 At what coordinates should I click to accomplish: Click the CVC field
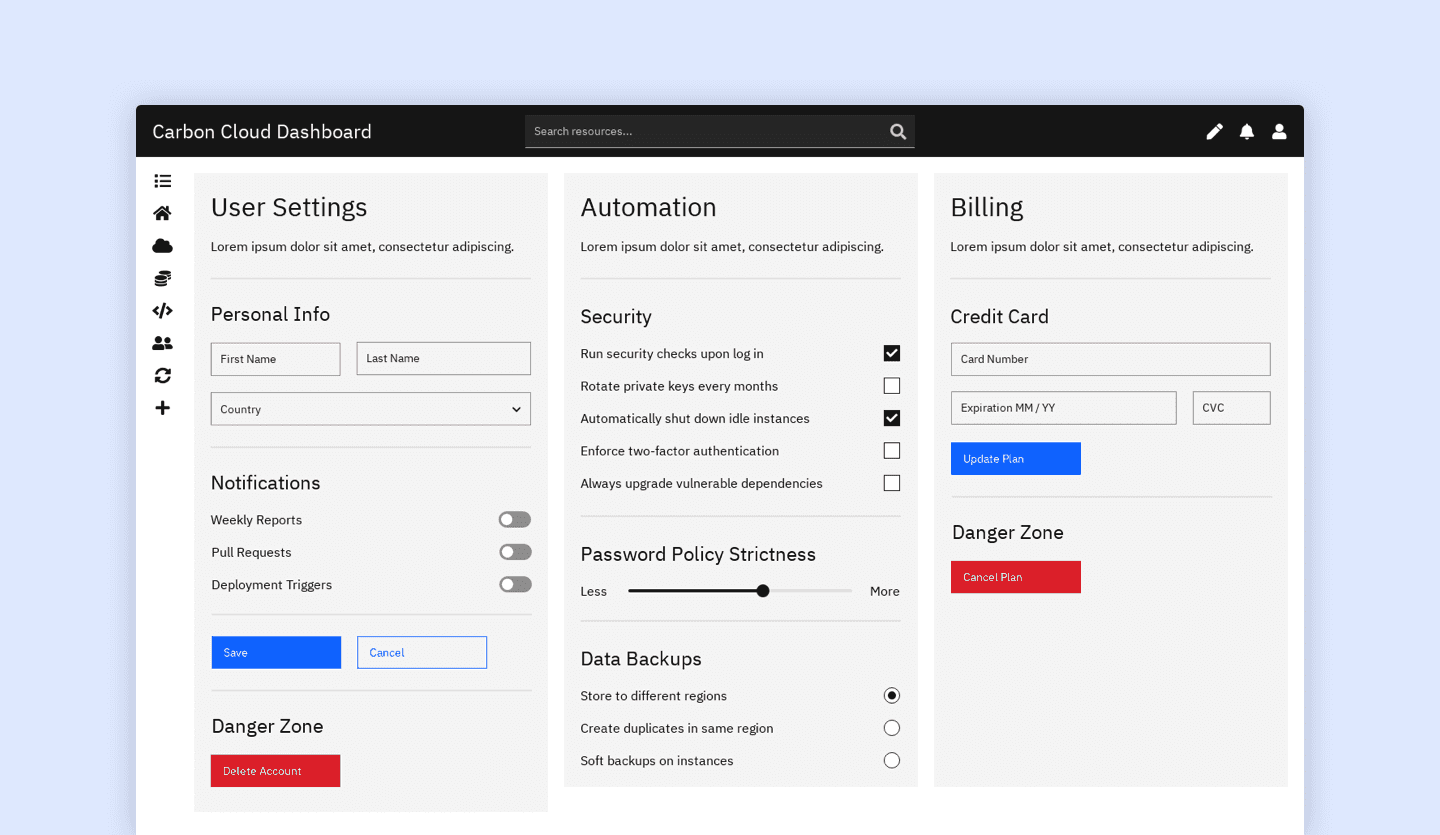(x=1231, y=408)
